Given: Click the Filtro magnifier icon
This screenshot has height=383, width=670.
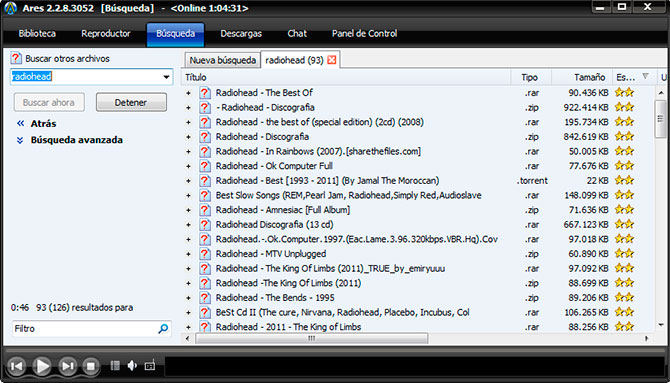Looking at the screenshot, I should click(163, 329).
